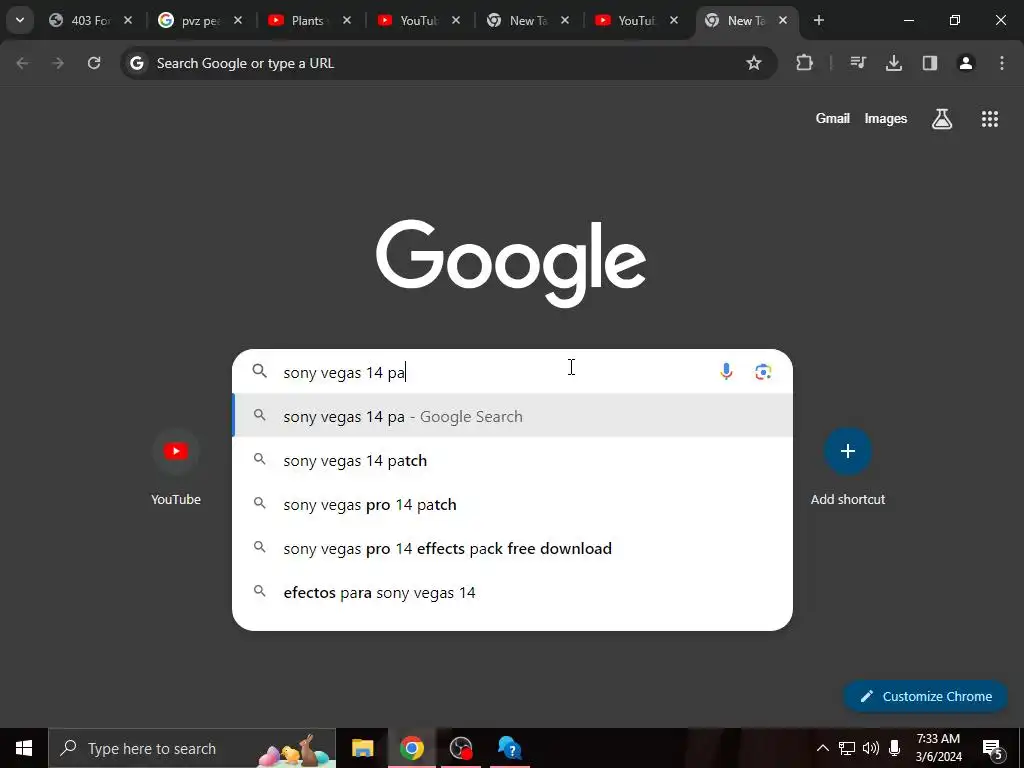This screenshot has height=768, width=1024.
Task: Click the microphone tray icon
Action: (x=894, y=748)
